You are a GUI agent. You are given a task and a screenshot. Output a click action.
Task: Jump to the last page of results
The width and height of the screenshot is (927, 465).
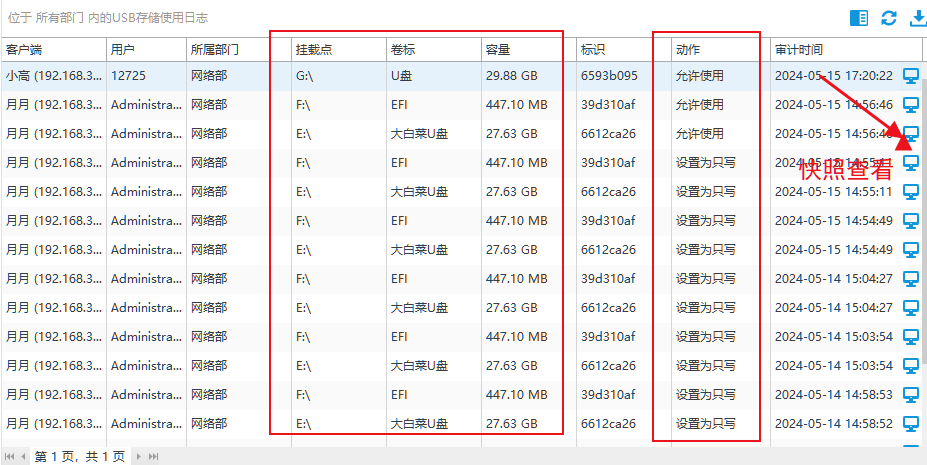(153, 456)
